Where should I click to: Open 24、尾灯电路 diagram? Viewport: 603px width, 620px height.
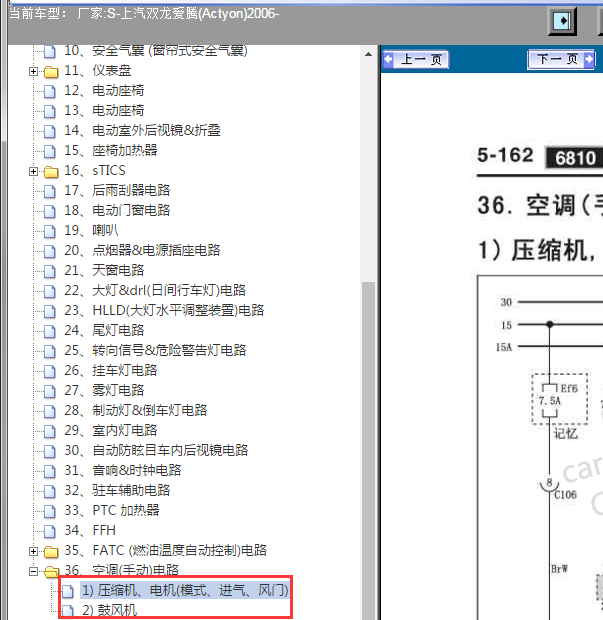tap(104, 330)
